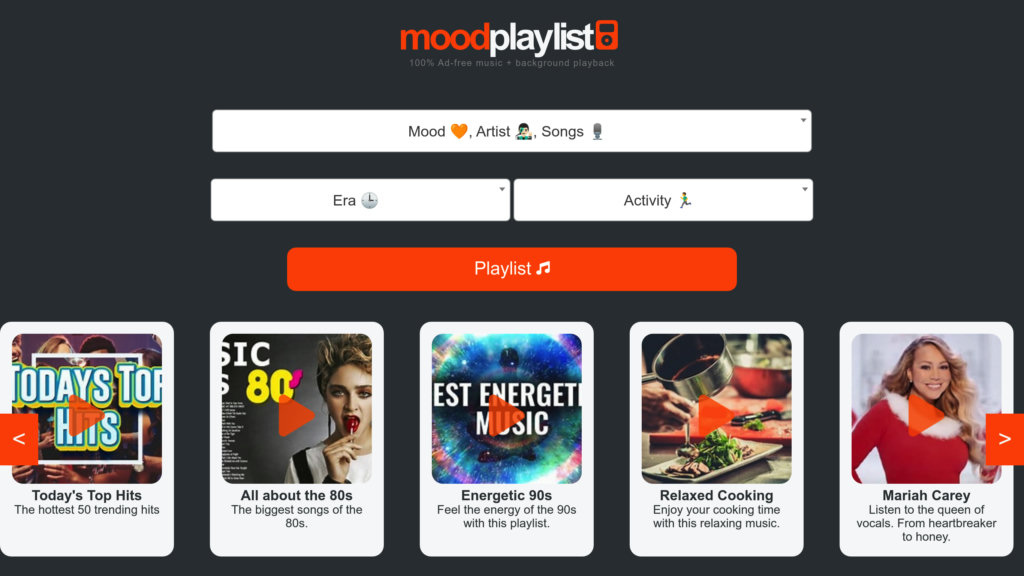Viewport: 1024px width, 576px height.
Task: Expand the Activity dropdown
Action: [663, 200]
